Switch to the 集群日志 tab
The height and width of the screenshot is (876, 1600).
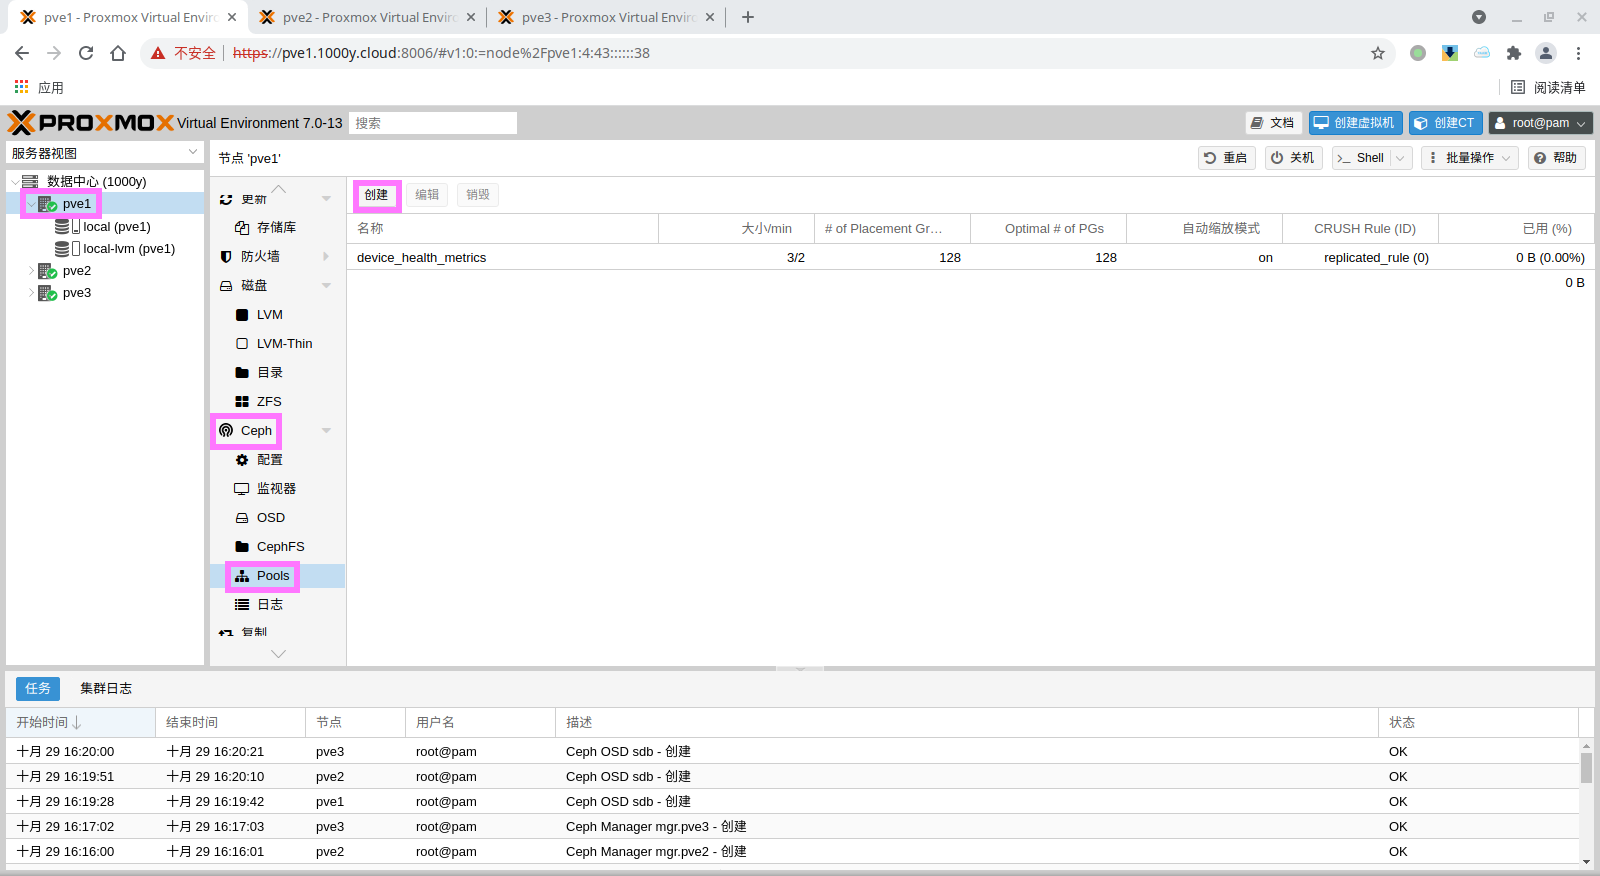pos(106,688)
